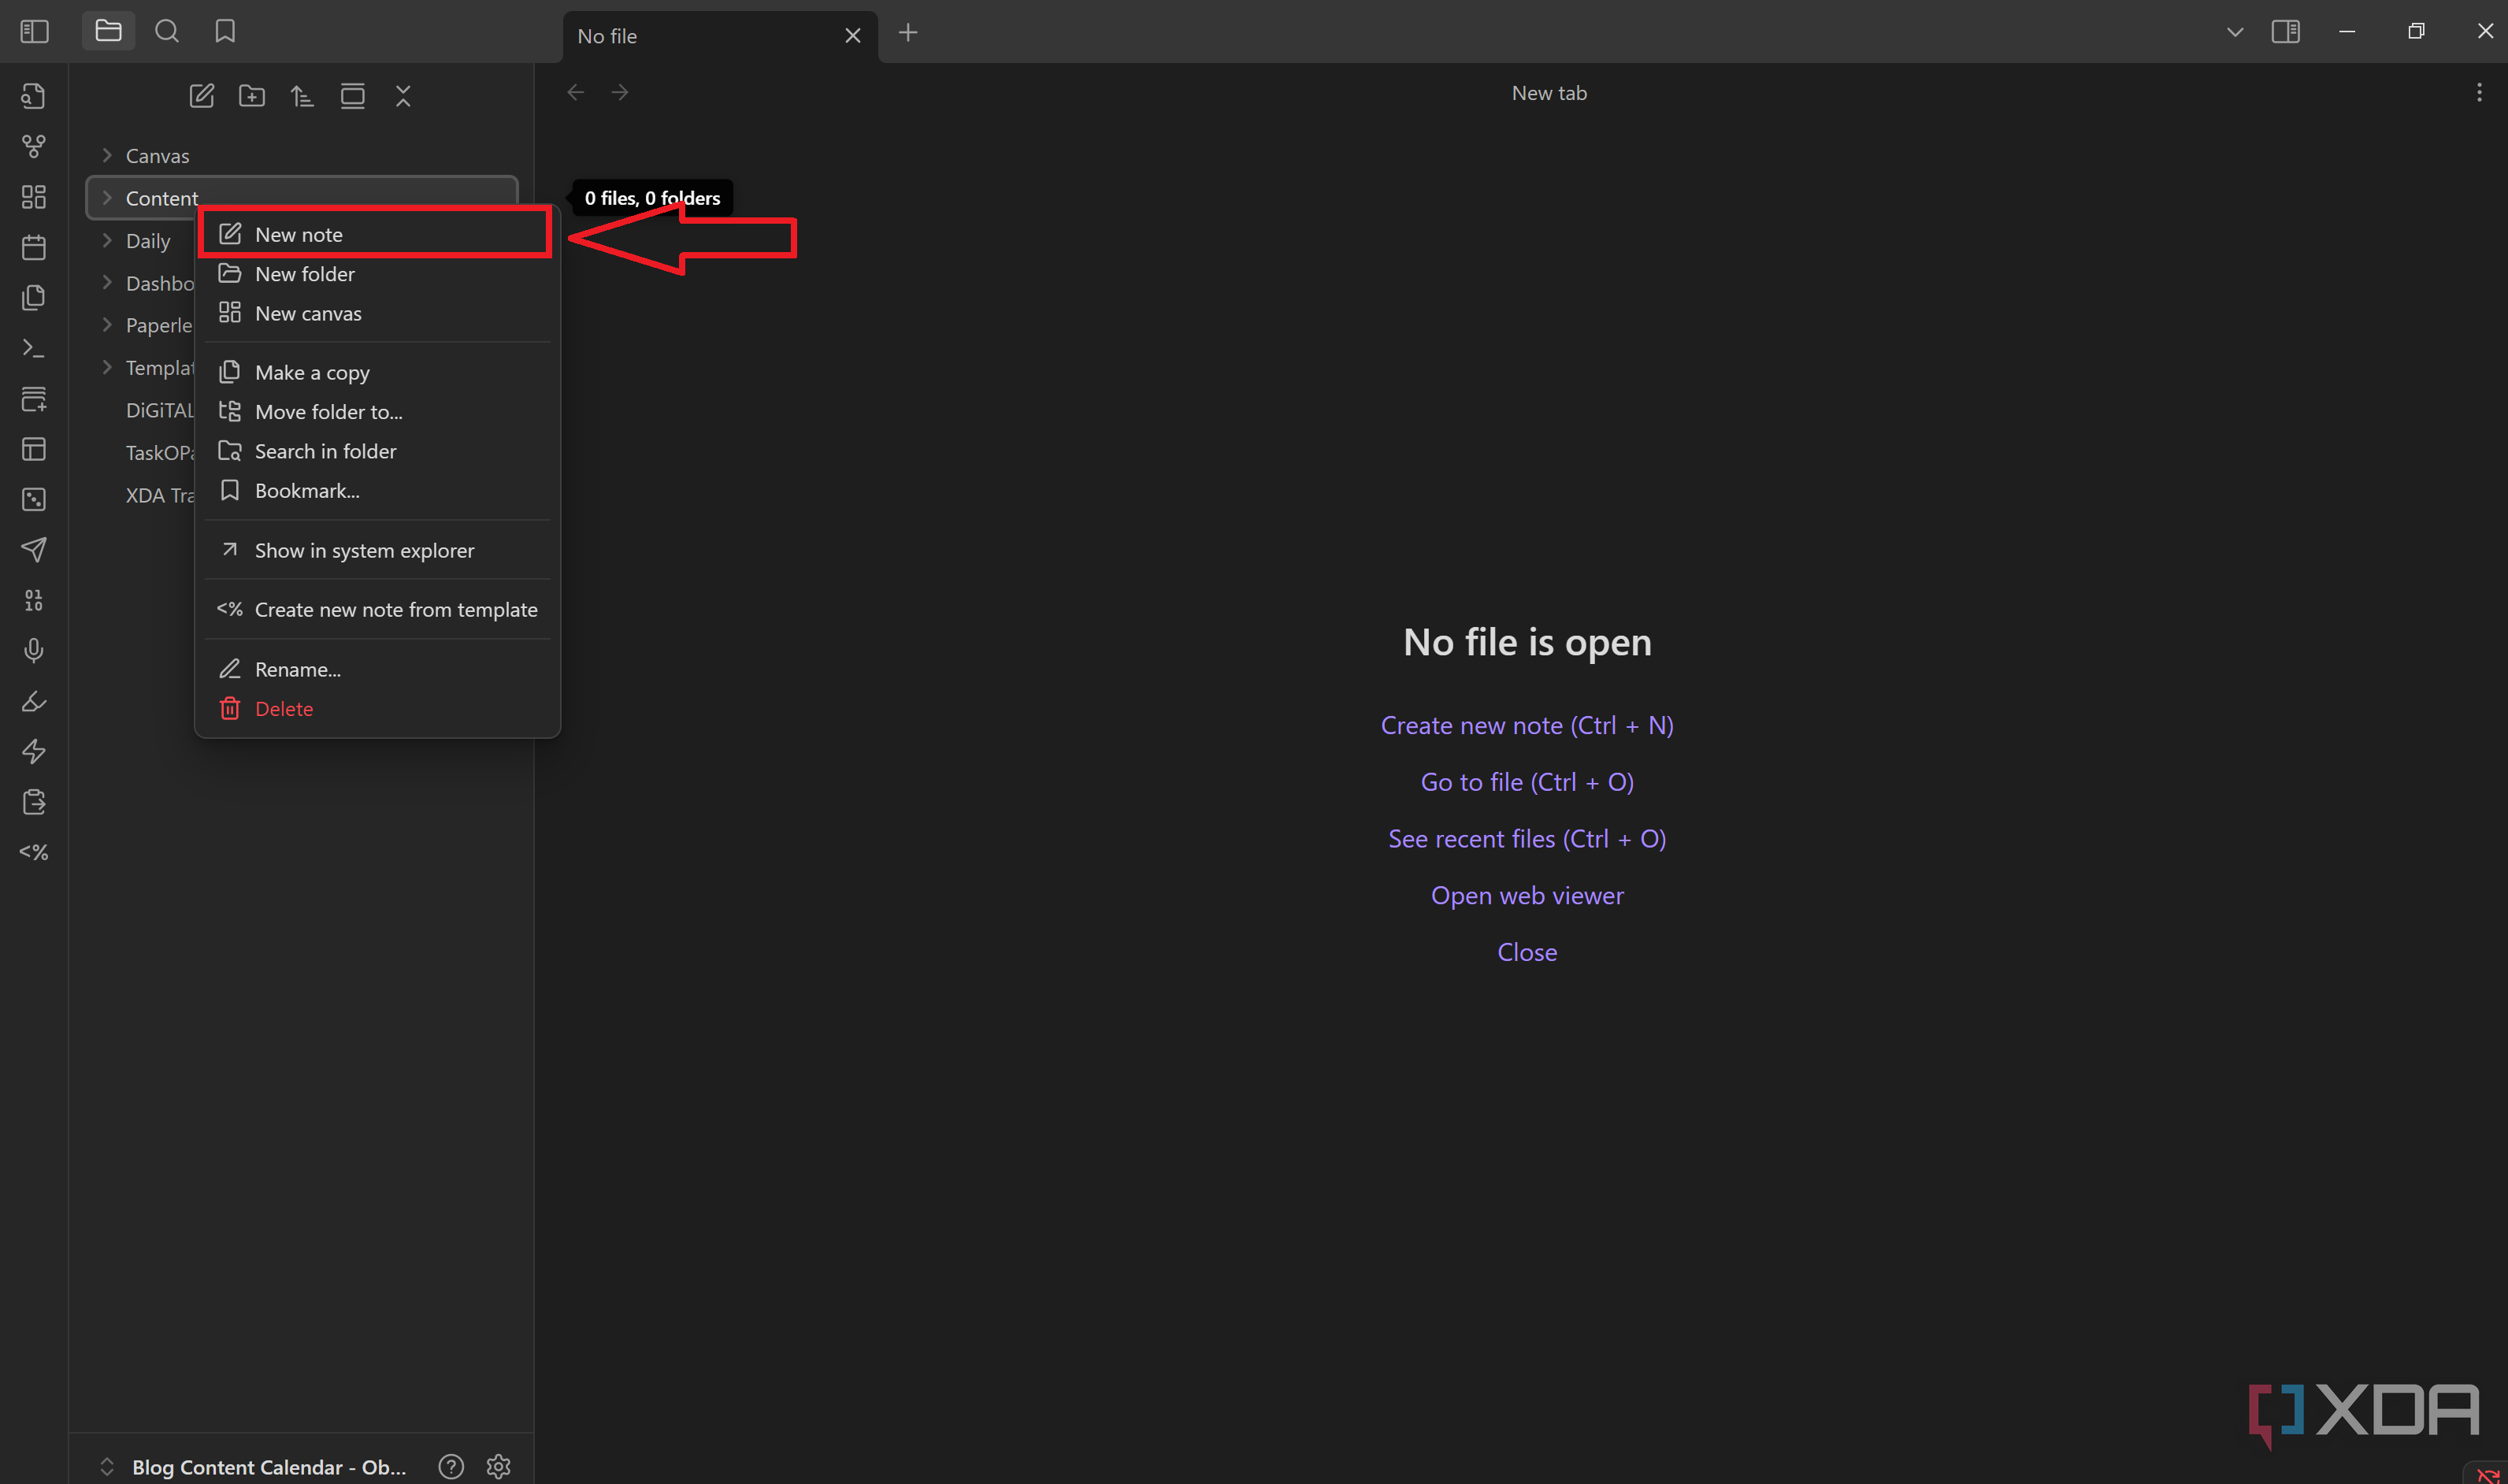Create new canvas from ribbon icon
This screenshot has height=1484, width=2508.
(x=34, y=197)
